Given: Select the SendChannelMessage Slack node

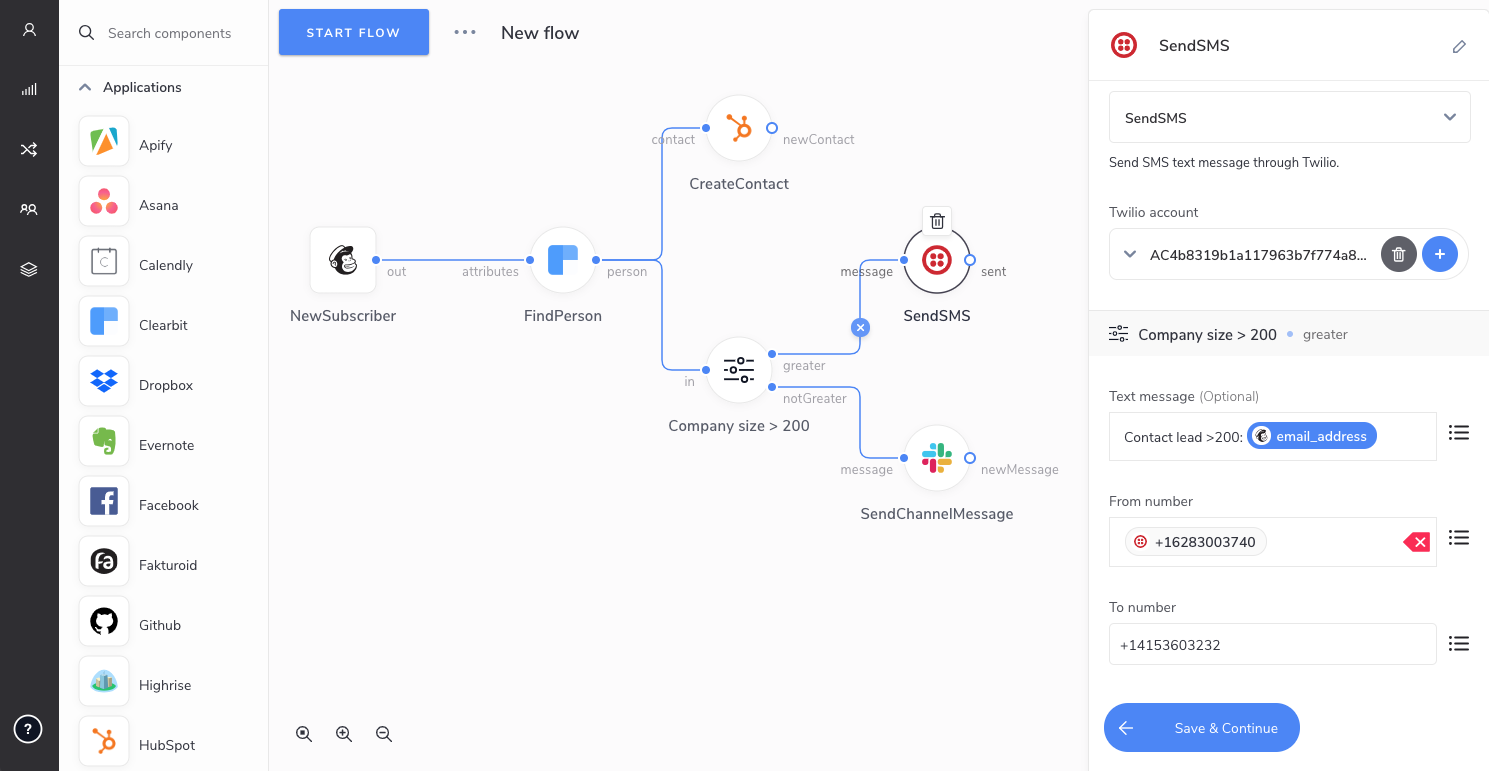Looking at the screenshot, I should tap(937, 458).
